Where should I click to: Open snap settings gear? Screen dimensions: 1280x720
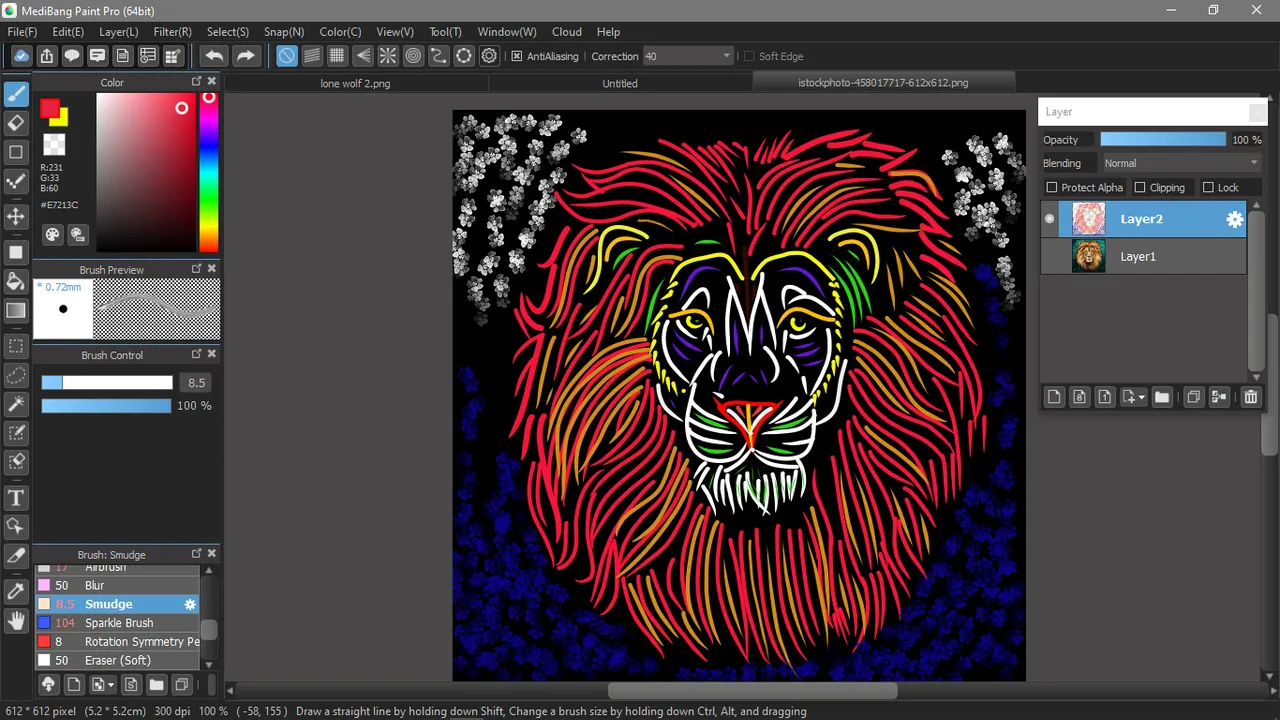(x=489, y=56)
